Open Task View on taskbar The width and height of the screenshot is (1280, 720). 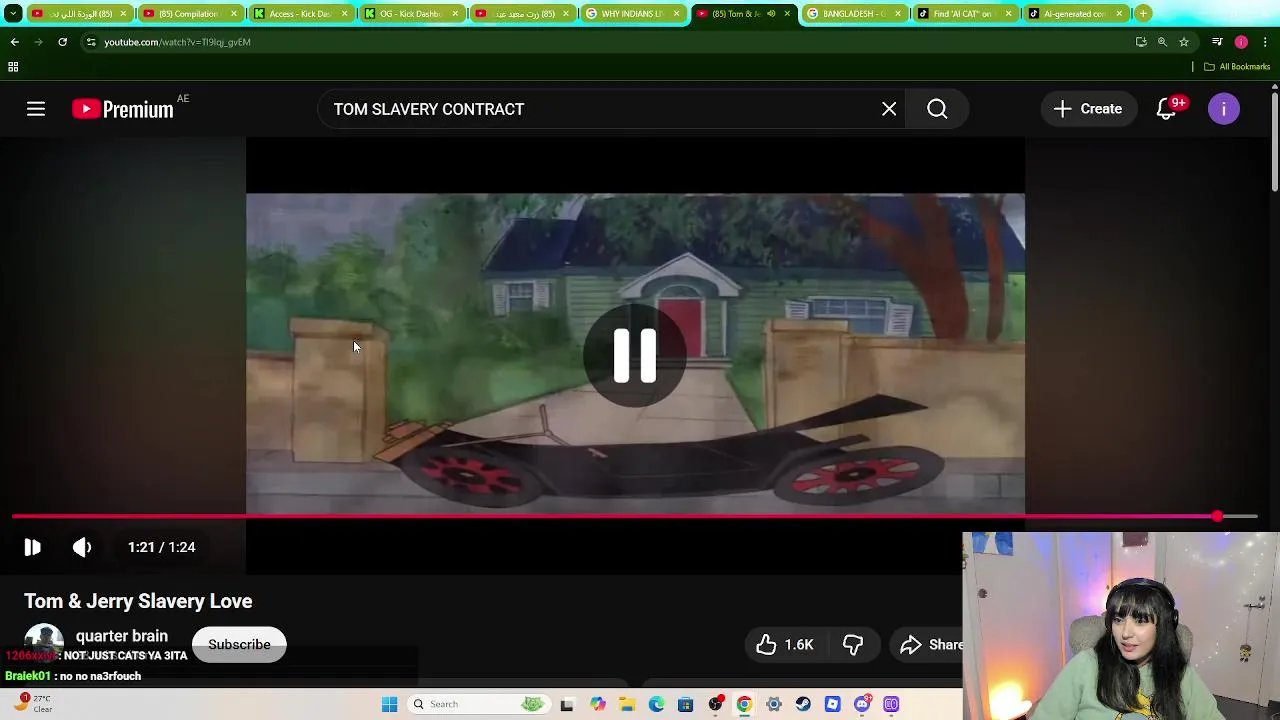tap(567, 704)
